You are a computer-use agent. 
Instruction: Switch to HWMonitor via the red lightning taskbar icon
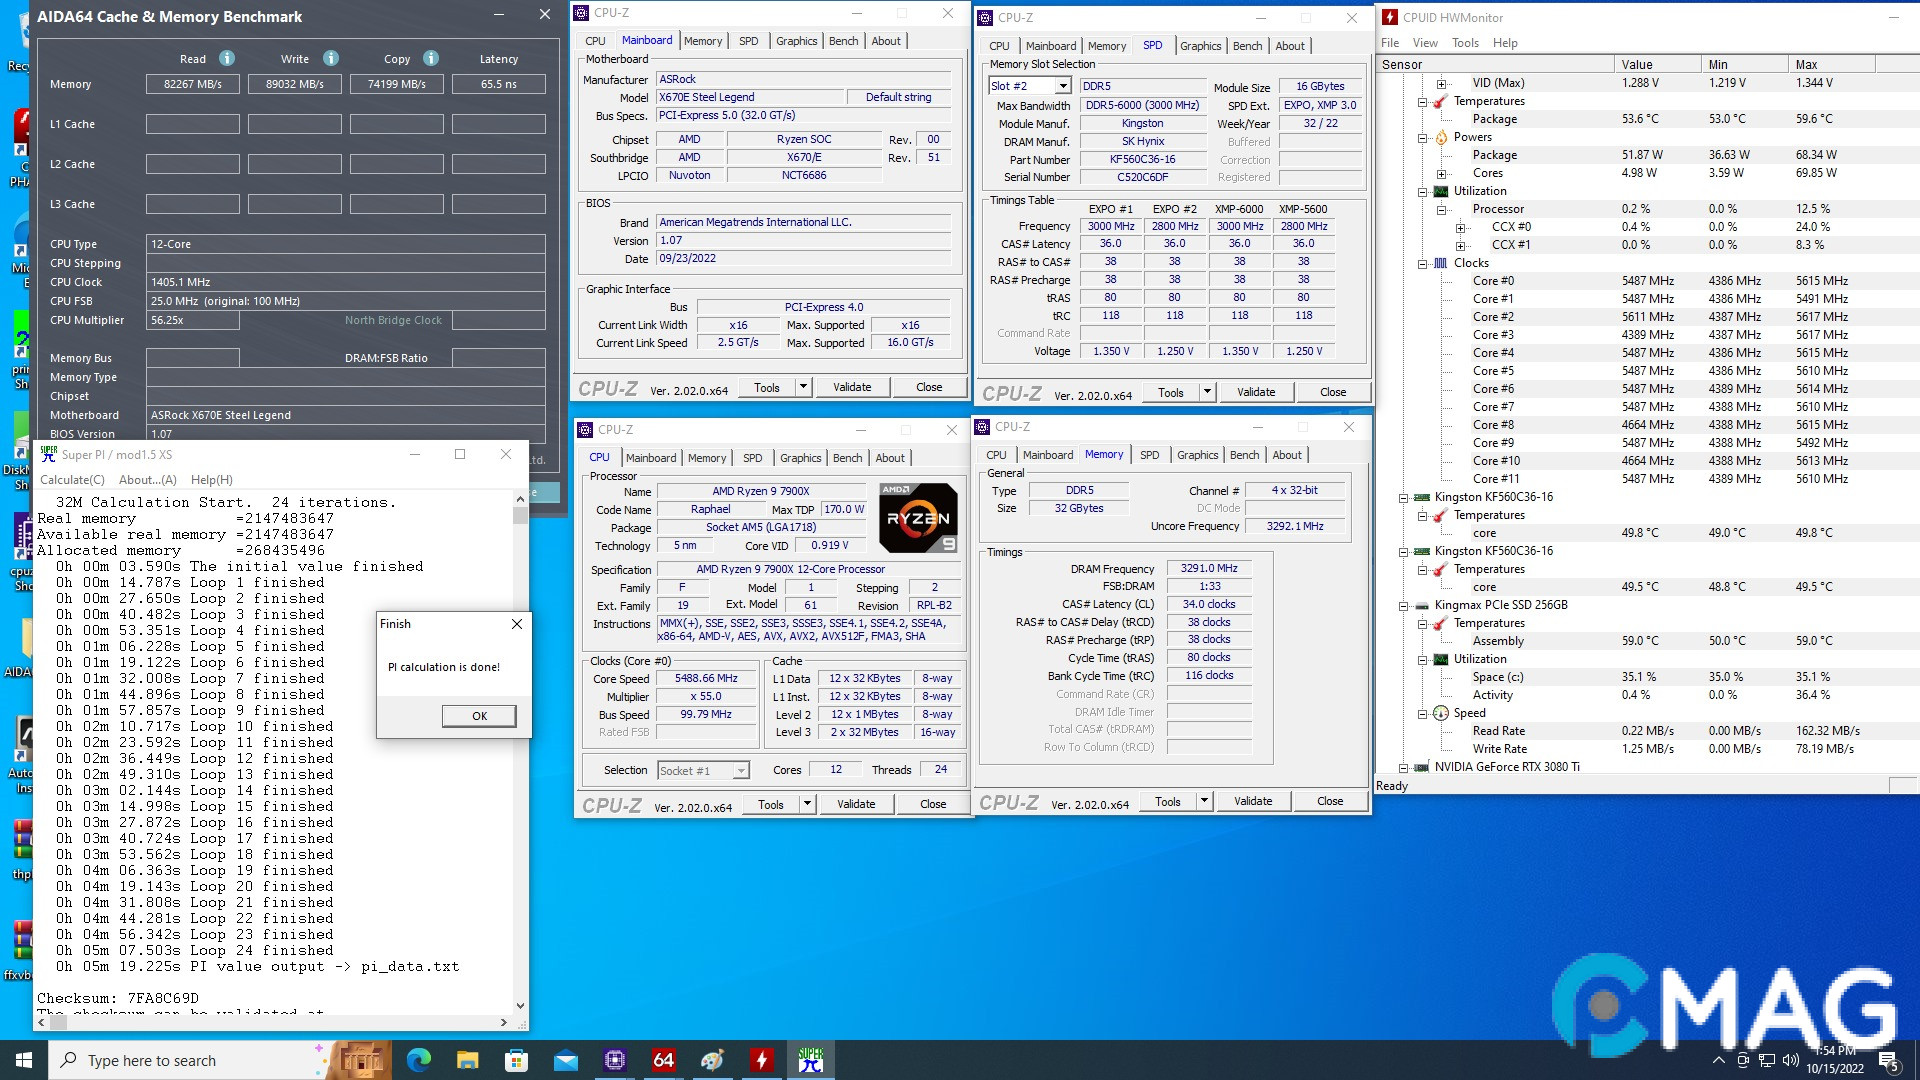click(x=761, y=1060)
